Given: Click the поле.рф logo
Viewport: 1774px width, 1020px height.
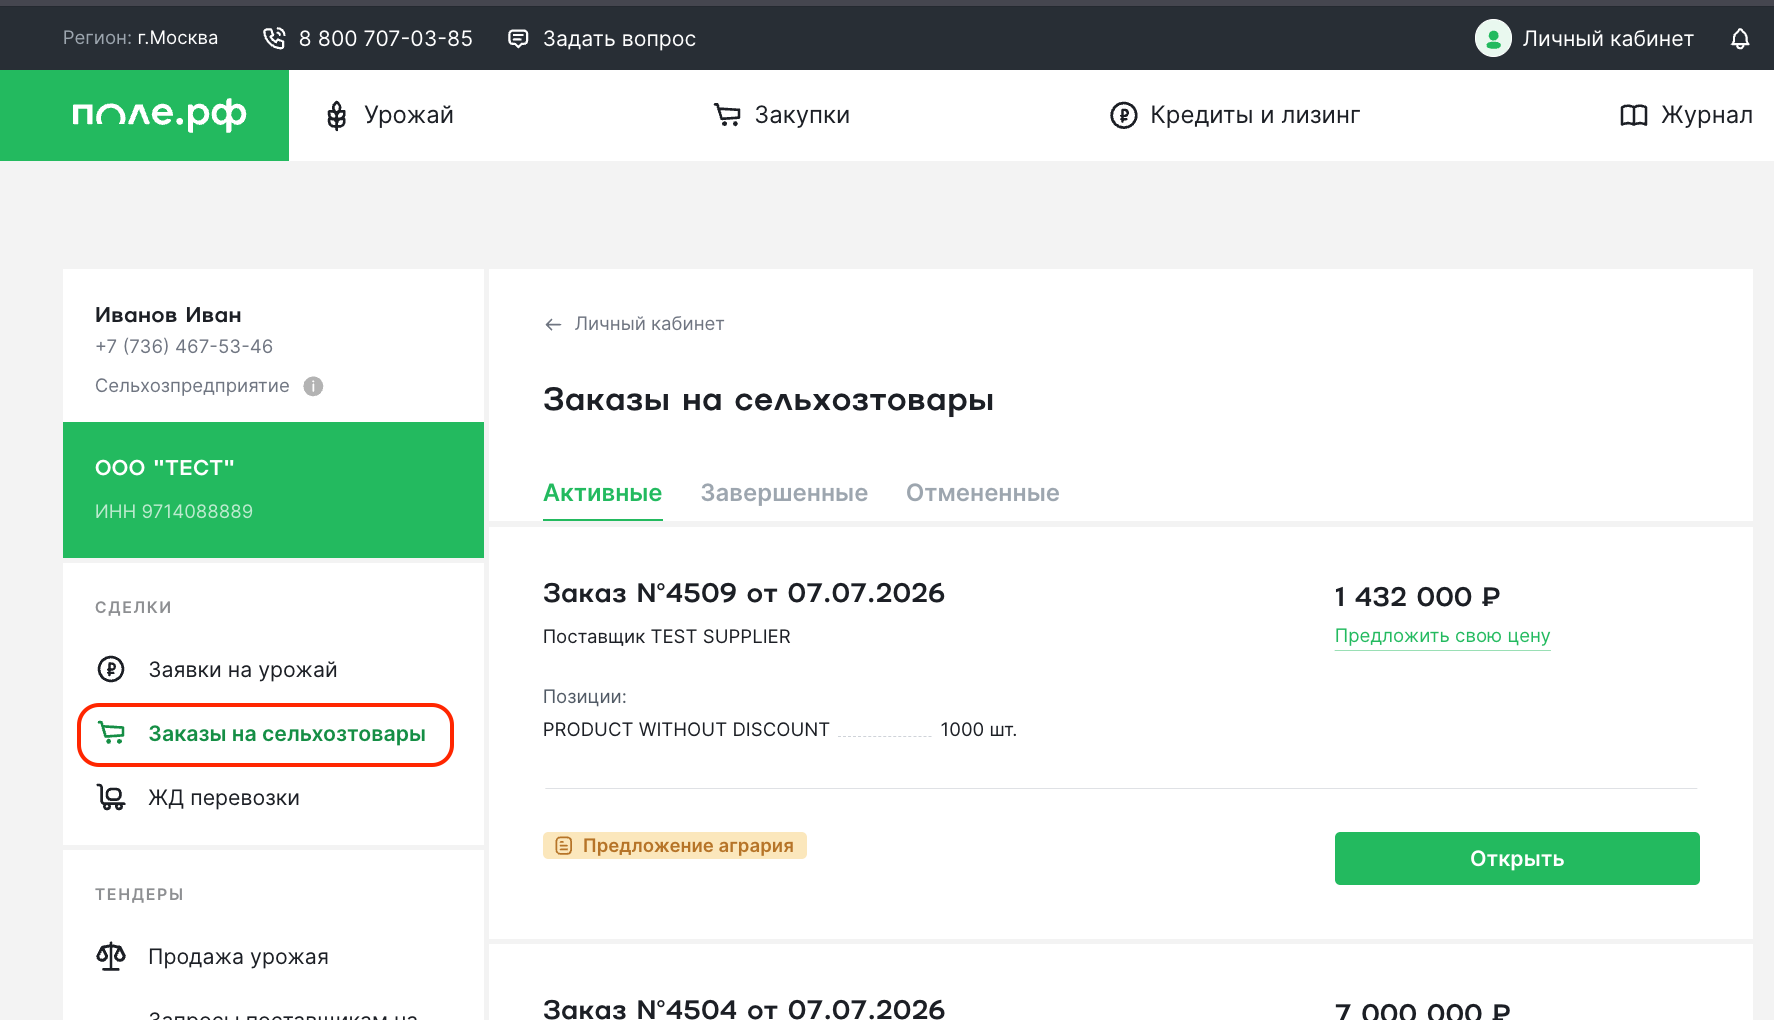Looking at the screenshot, I should pyautogui.click(x=159, y=115).
